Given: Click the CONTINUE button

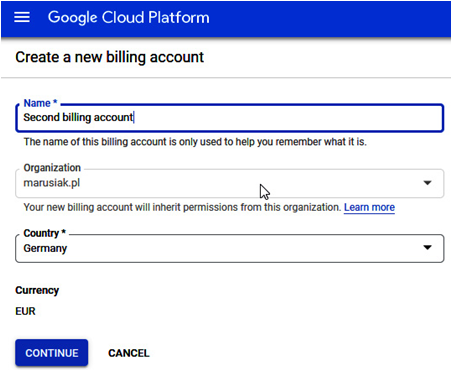Looking at the screenshot, I should (x=52, y=353).
